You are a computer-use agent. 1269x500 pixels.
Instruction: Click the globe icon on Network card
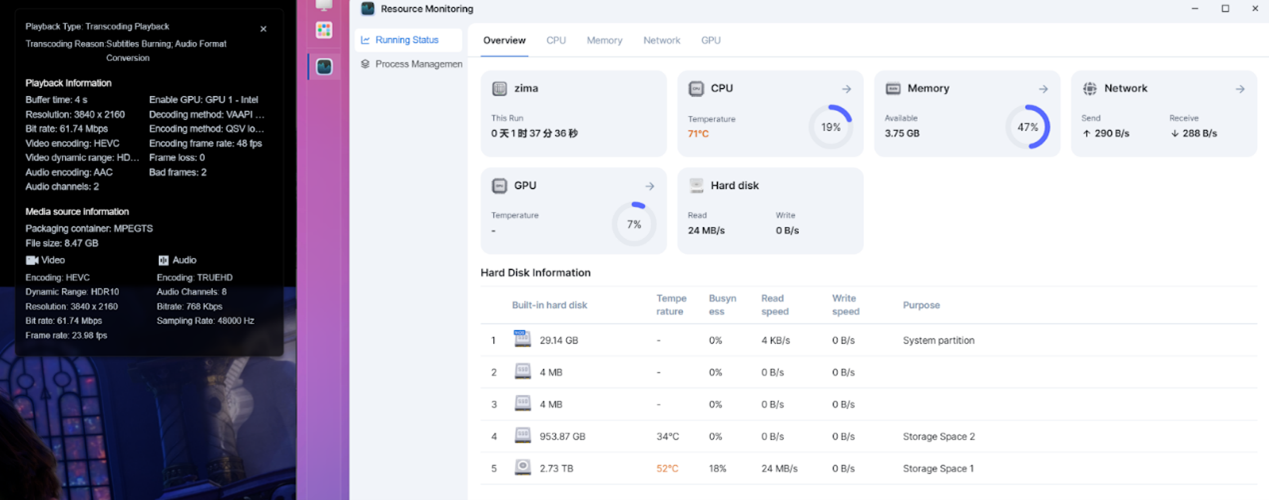pos(1090,89)
